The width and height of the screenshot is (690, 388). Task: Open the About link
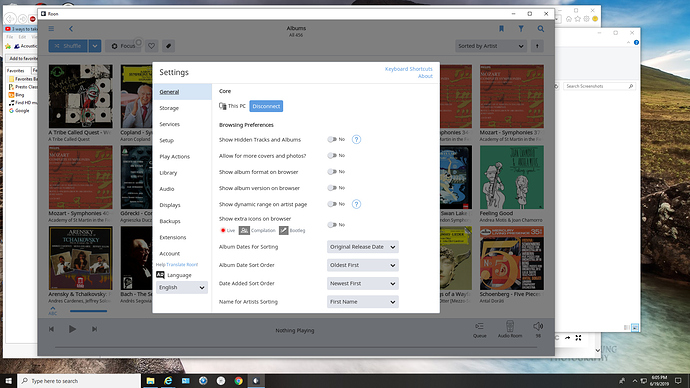point(425,76)
